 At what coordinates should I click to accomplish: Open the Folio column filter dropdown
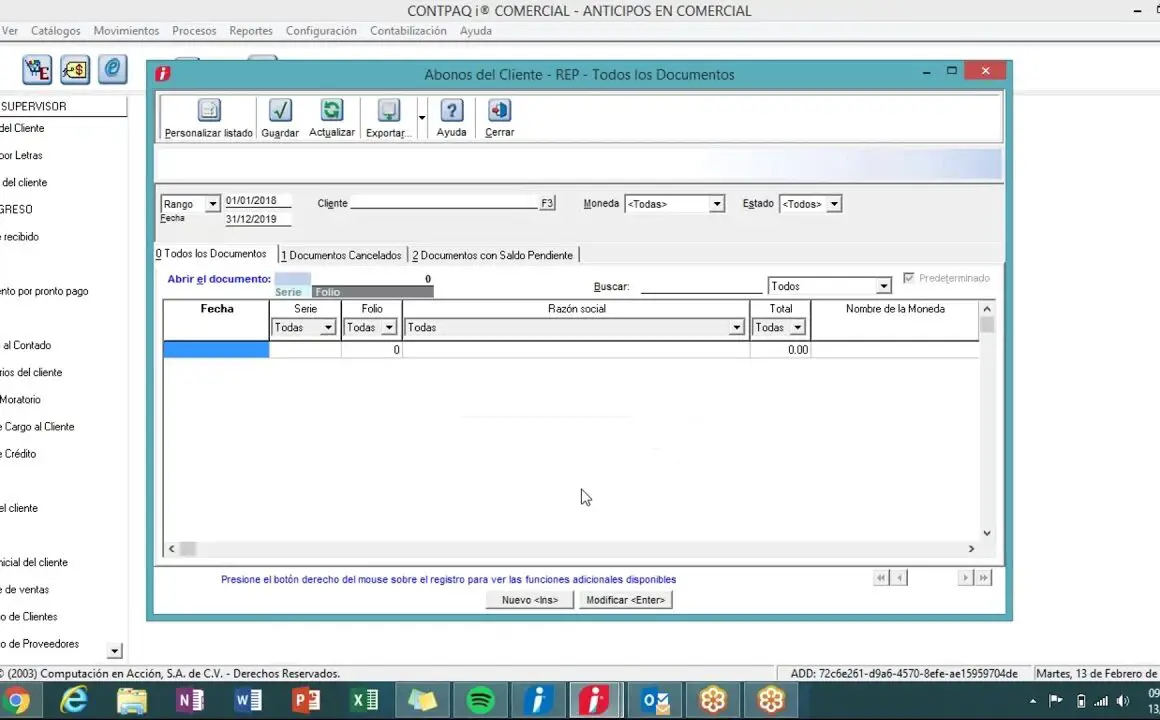(389, 328)
